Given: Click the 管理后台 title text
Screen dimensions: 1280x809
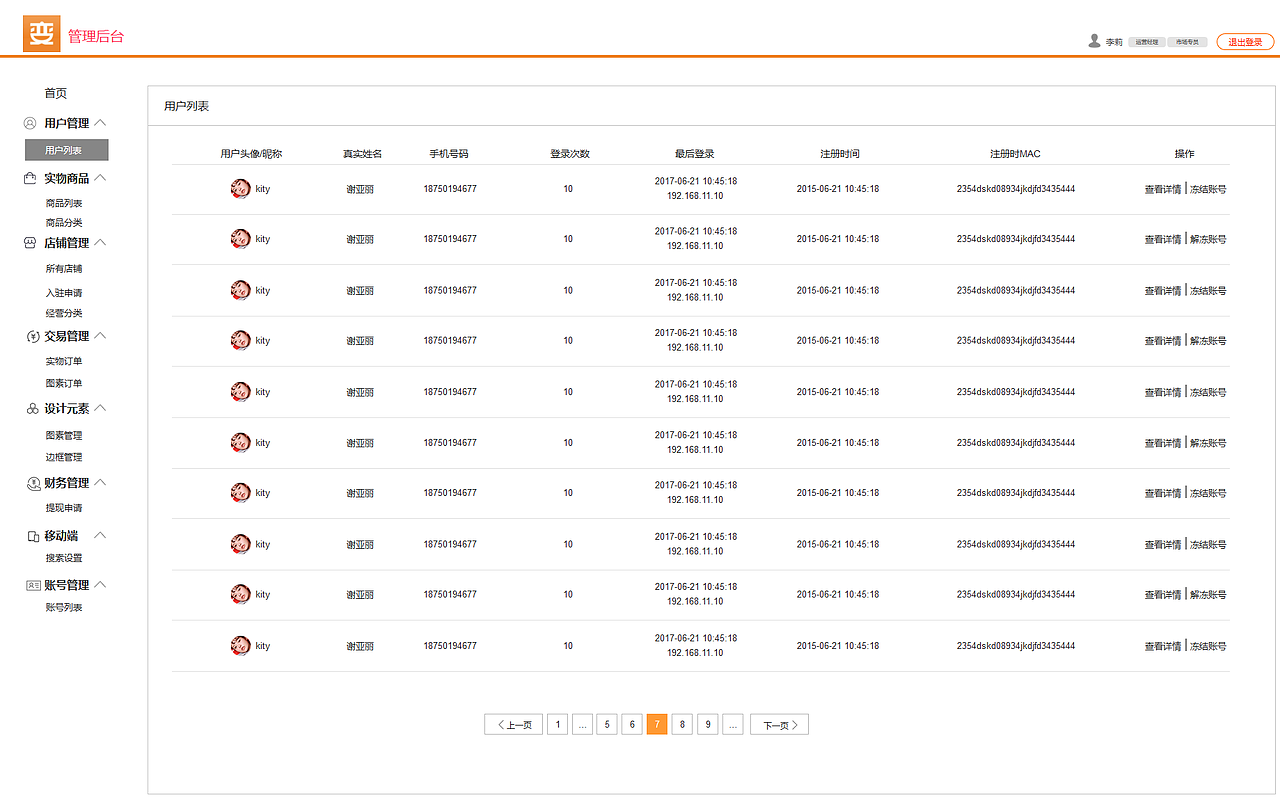Looking at the screenshot, I should [96, 36].
